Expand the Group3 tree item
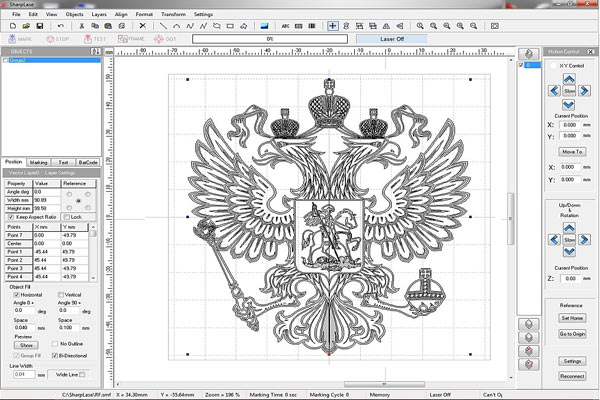The width and height of the screenshot is (600, 400). [4, 60]
